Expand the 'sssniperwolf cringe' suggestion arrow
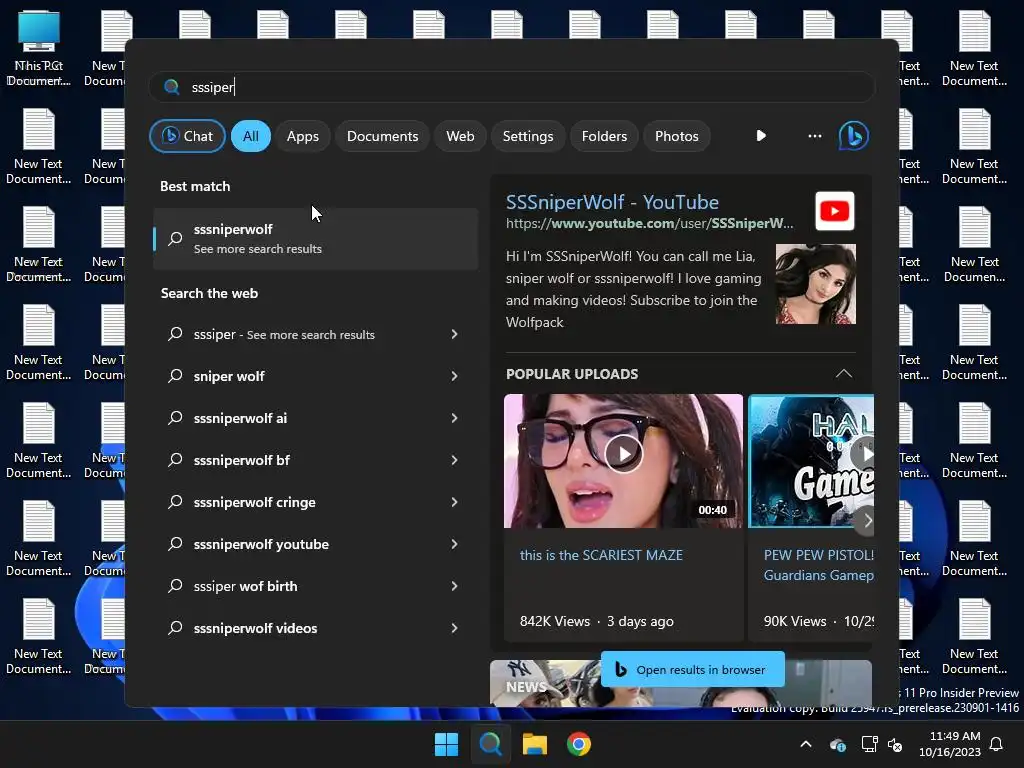The image size is (1024, 768). click(455, 502)
